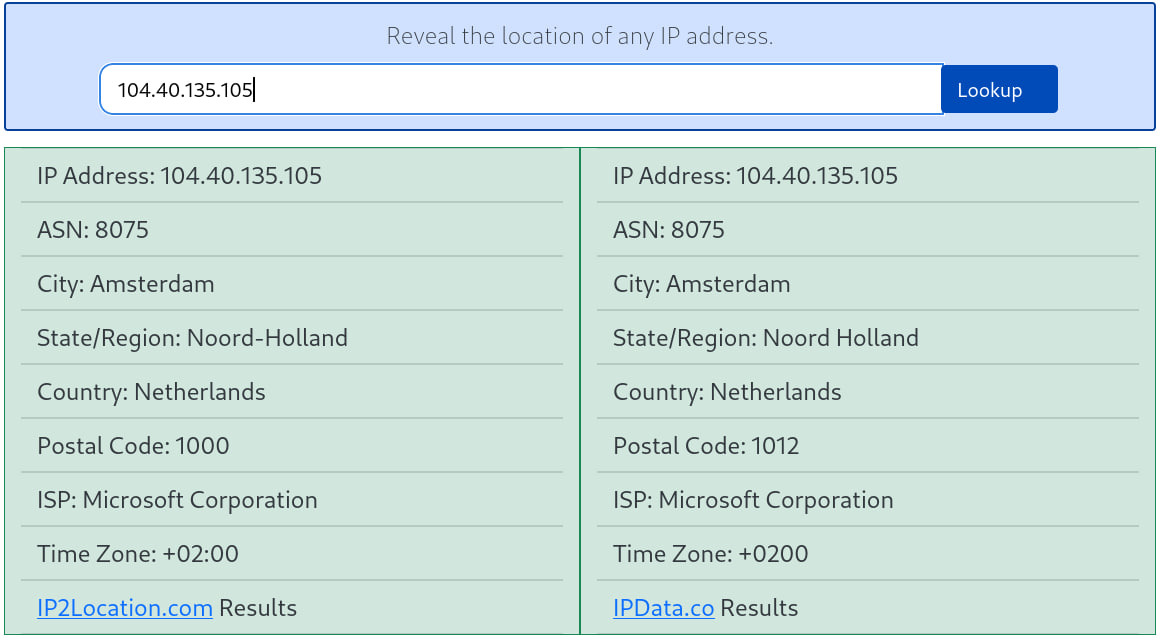The image size is (1164, 642).
Task: Click the Postal Code 1000 row
Action: click(133, 446)
